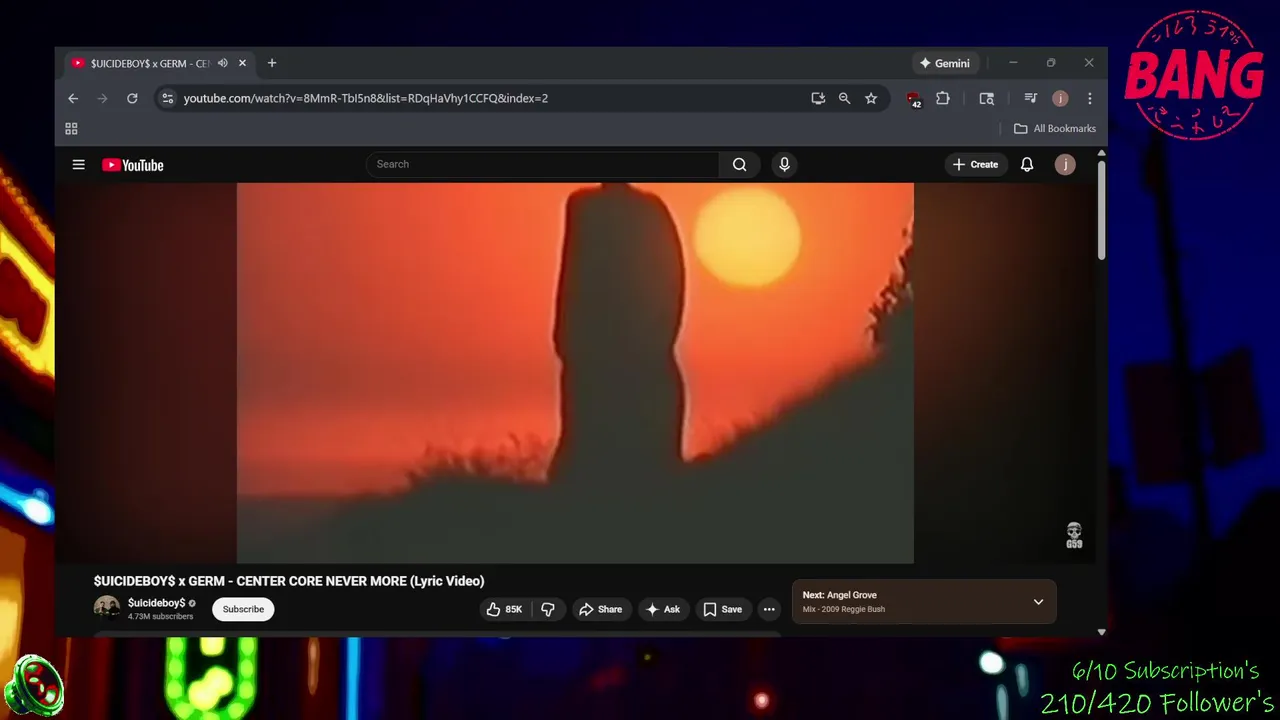Reload the current page
Viewport: 1280px width, 720px height.
tap(132, 98)
